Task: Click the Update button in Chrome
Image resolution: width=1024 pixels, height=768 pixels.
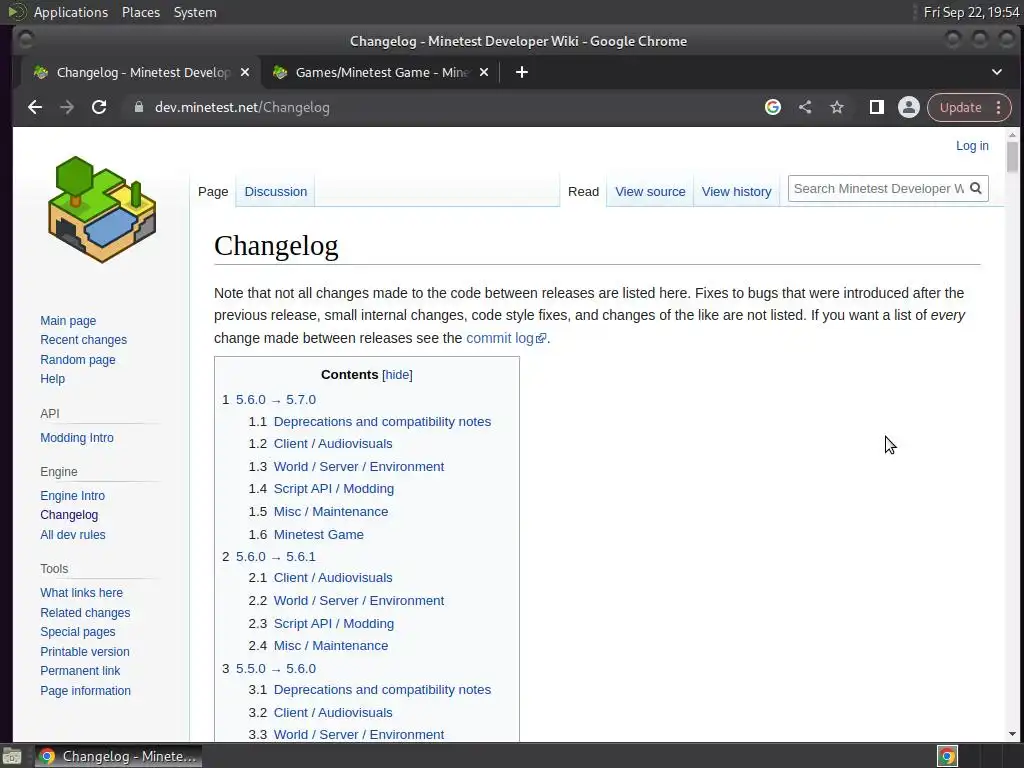Action: point(960,107)
